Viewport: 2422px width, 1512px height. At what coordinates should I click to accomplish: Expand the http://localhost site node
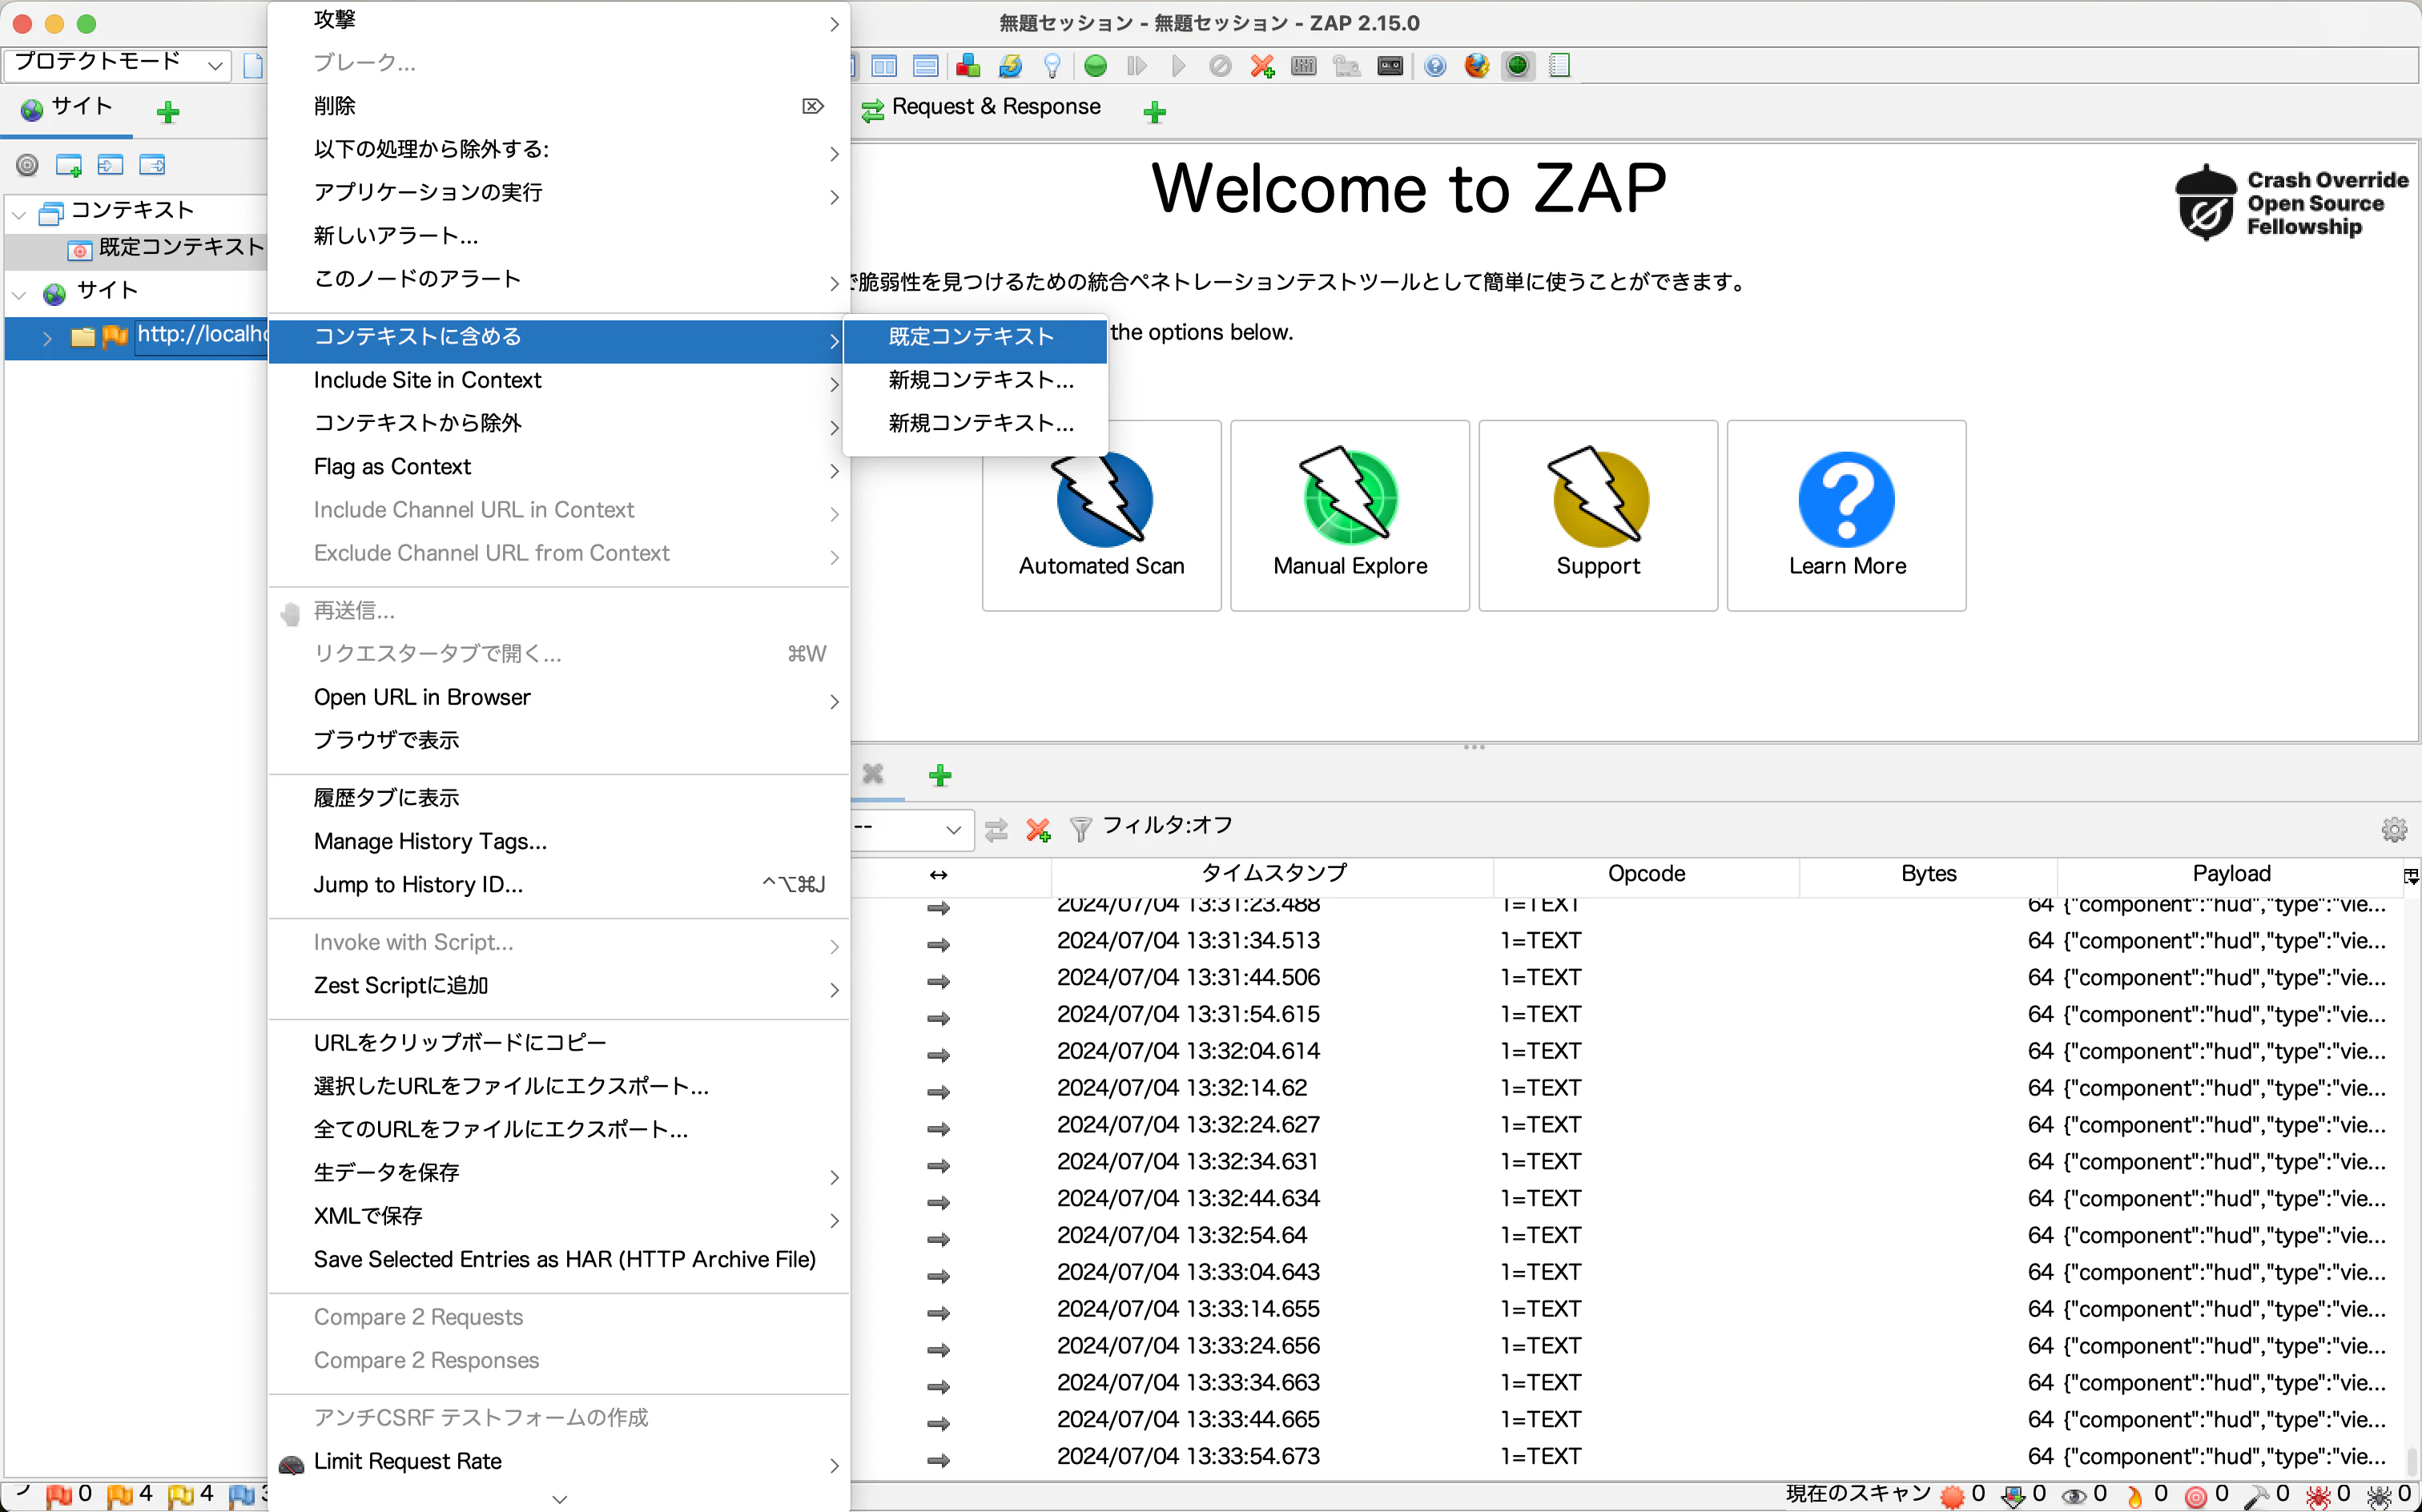pyautogui.click(x=47, y=338)
